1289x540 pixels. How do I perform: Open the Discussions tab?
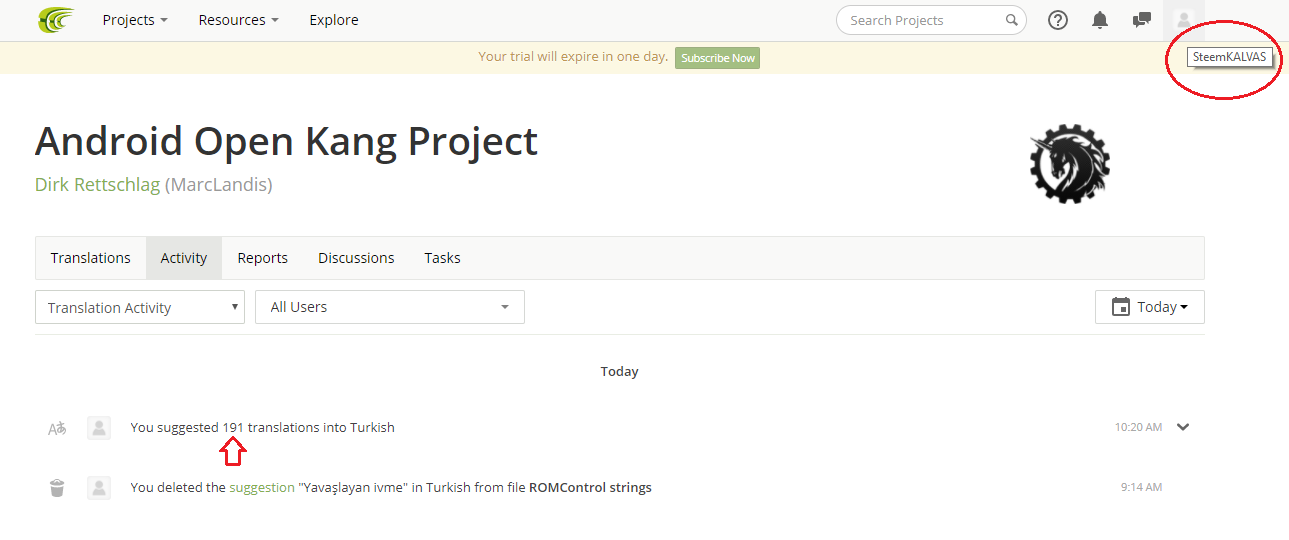coord(356,258)
